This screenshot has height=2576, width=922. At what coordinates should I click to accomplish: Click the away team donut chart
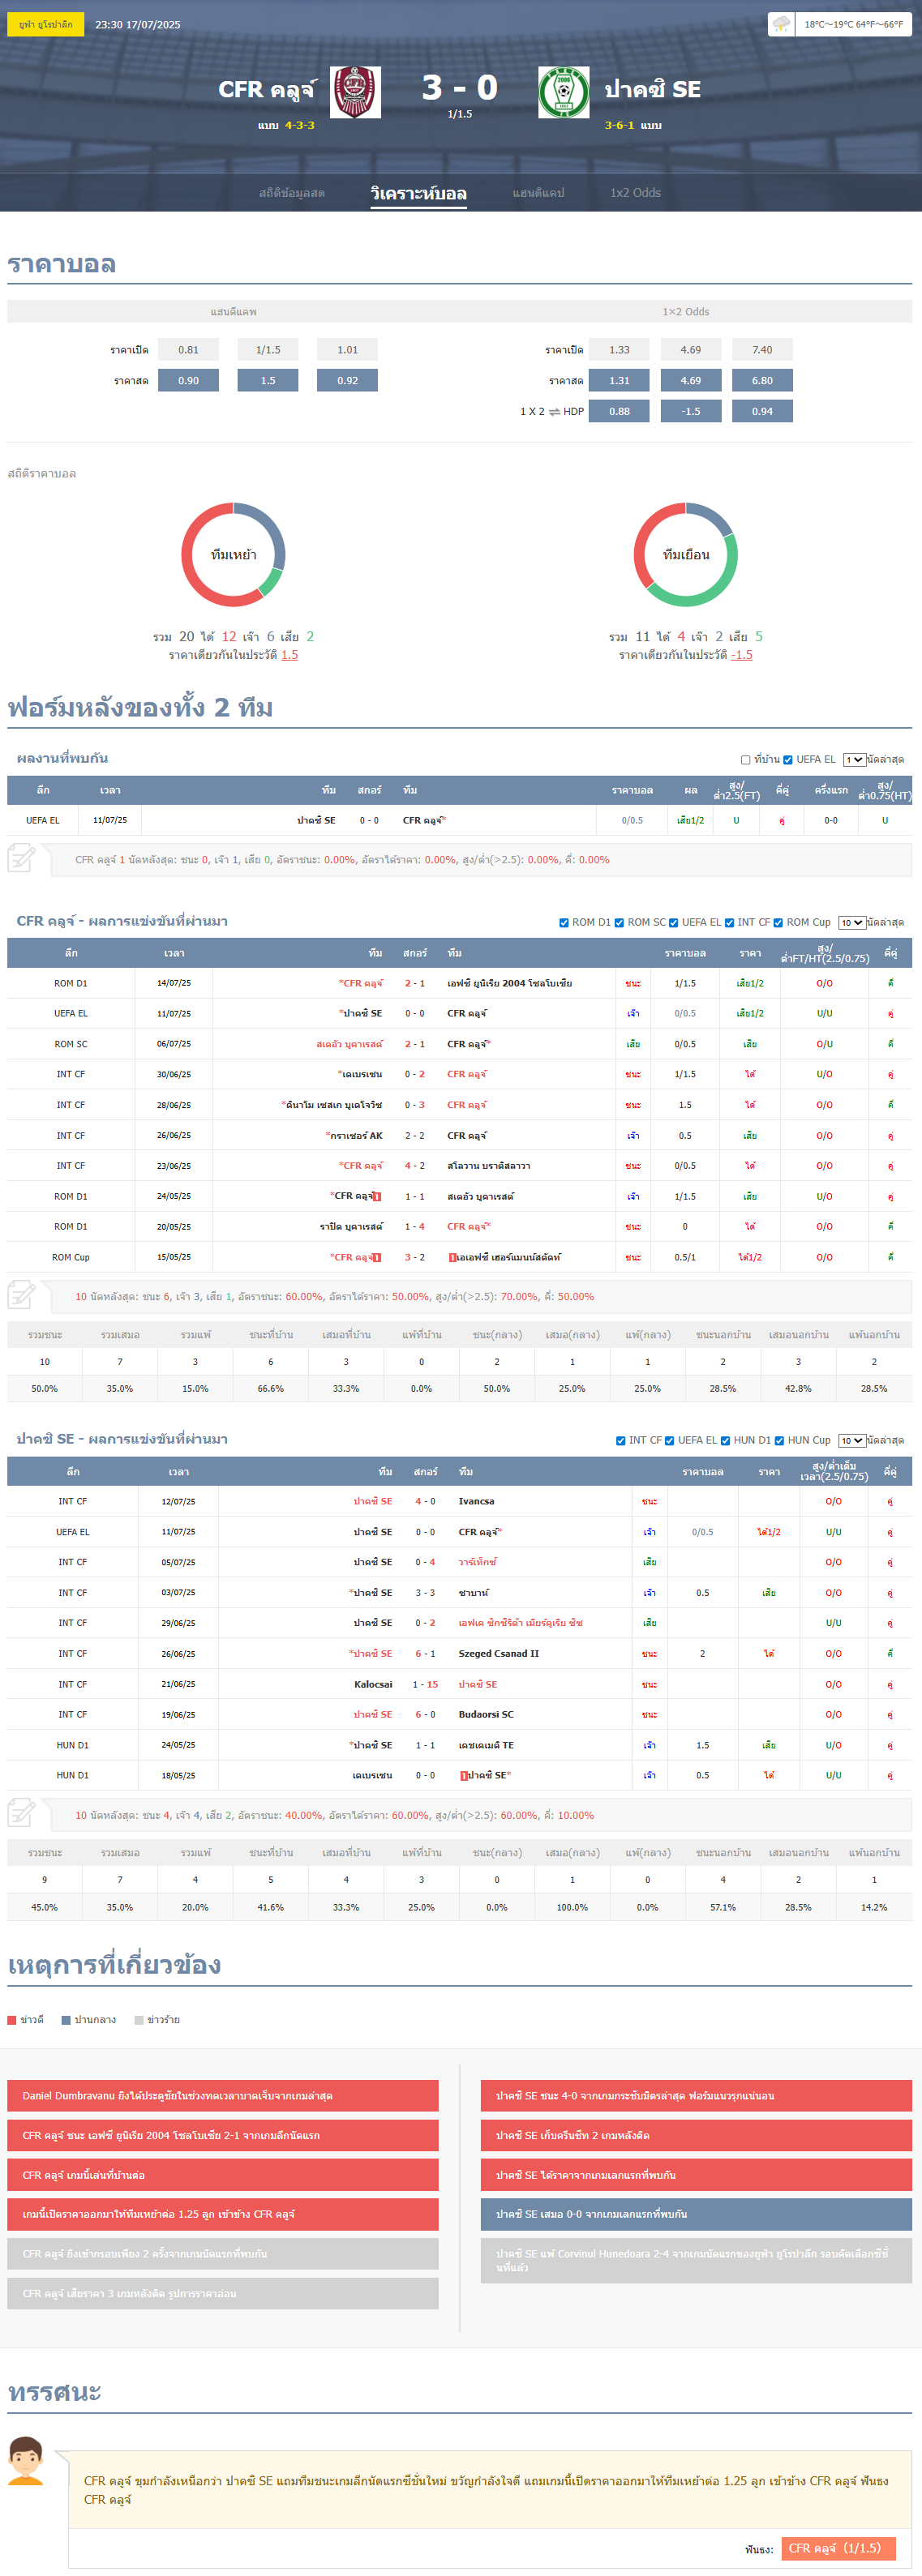[686, 555]
